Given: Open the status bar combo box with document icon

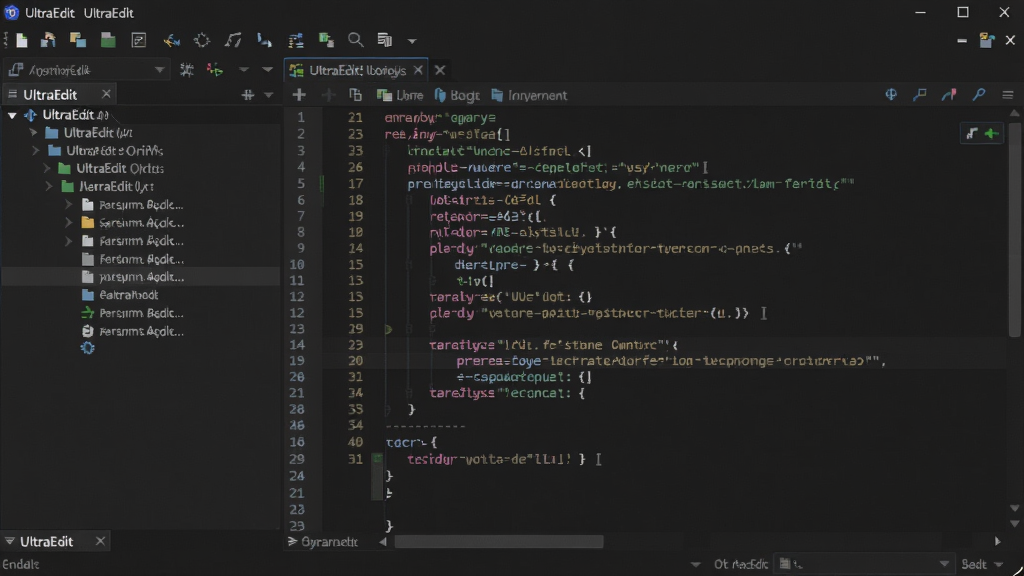Looking at the screenshot, I should click(865, 564).
